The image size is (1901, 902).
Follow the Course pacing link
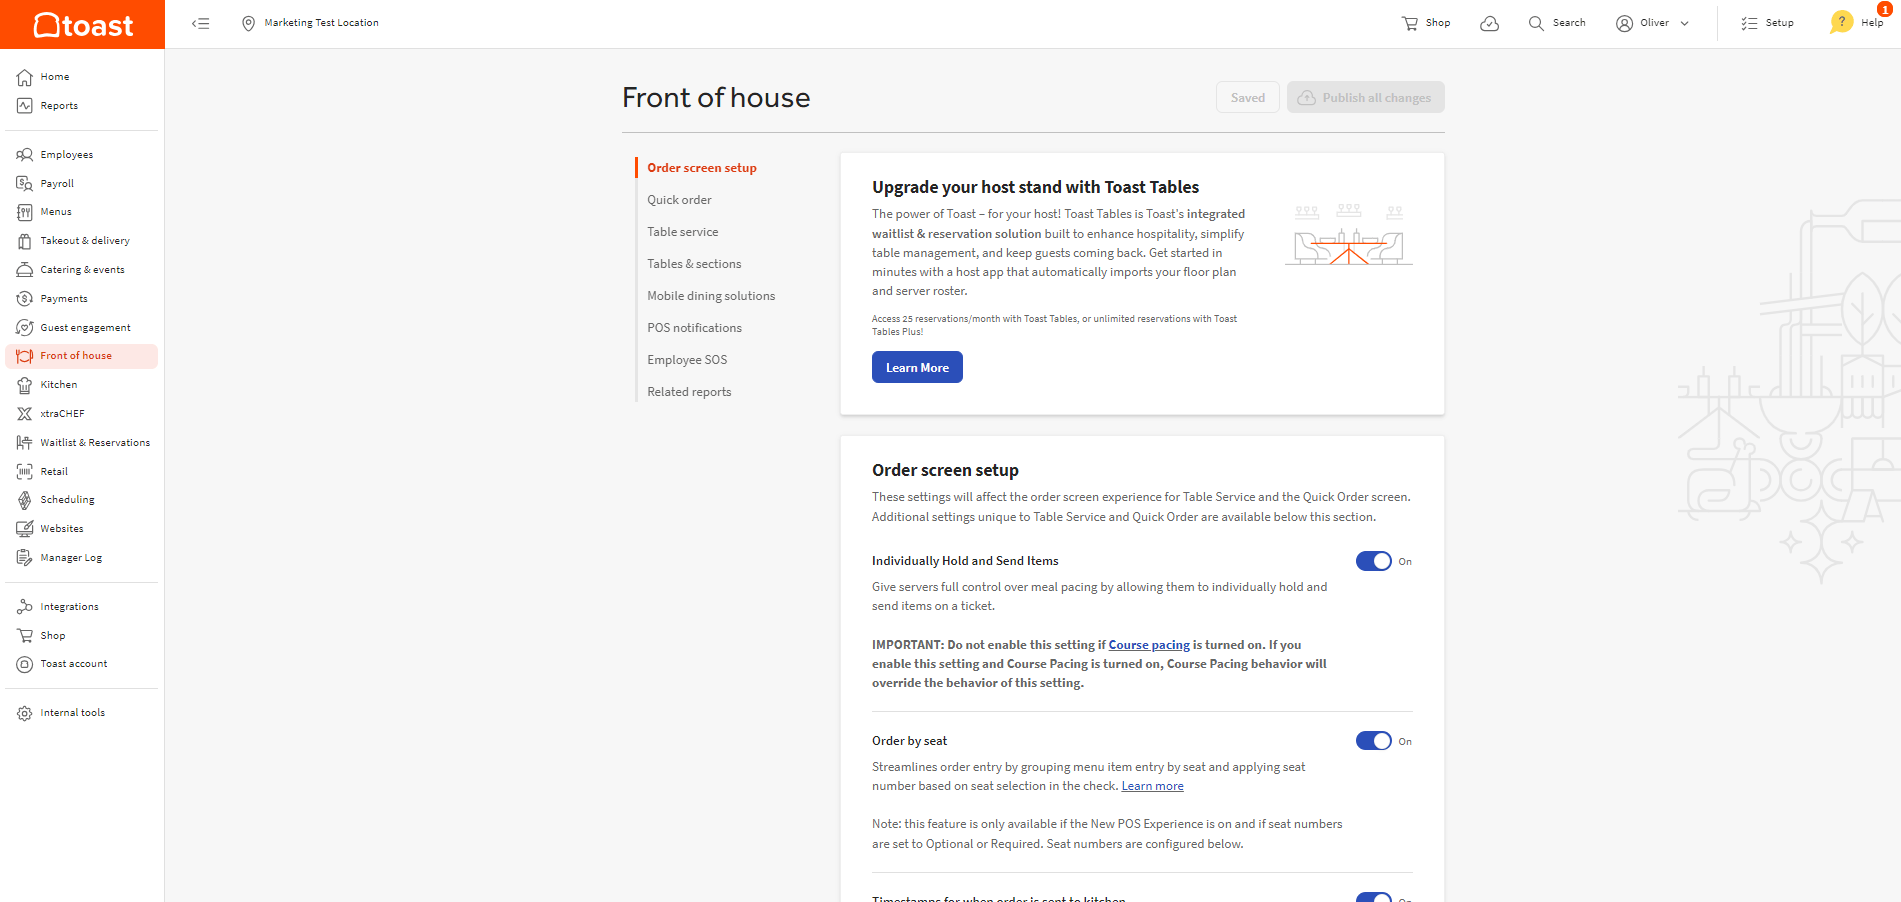[1149, 645]
